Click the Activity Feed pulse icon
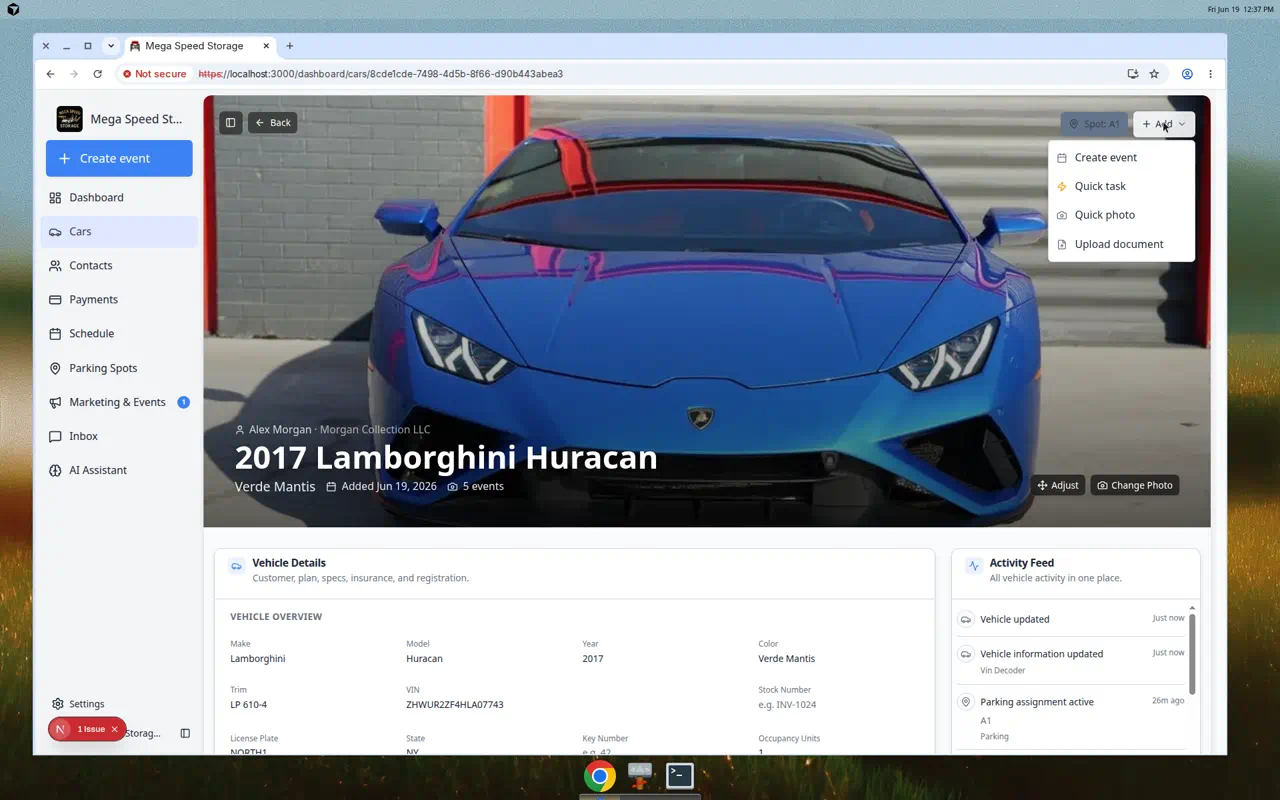Image resolution: width=1280 pixels, height=800 pixels. 974,566
